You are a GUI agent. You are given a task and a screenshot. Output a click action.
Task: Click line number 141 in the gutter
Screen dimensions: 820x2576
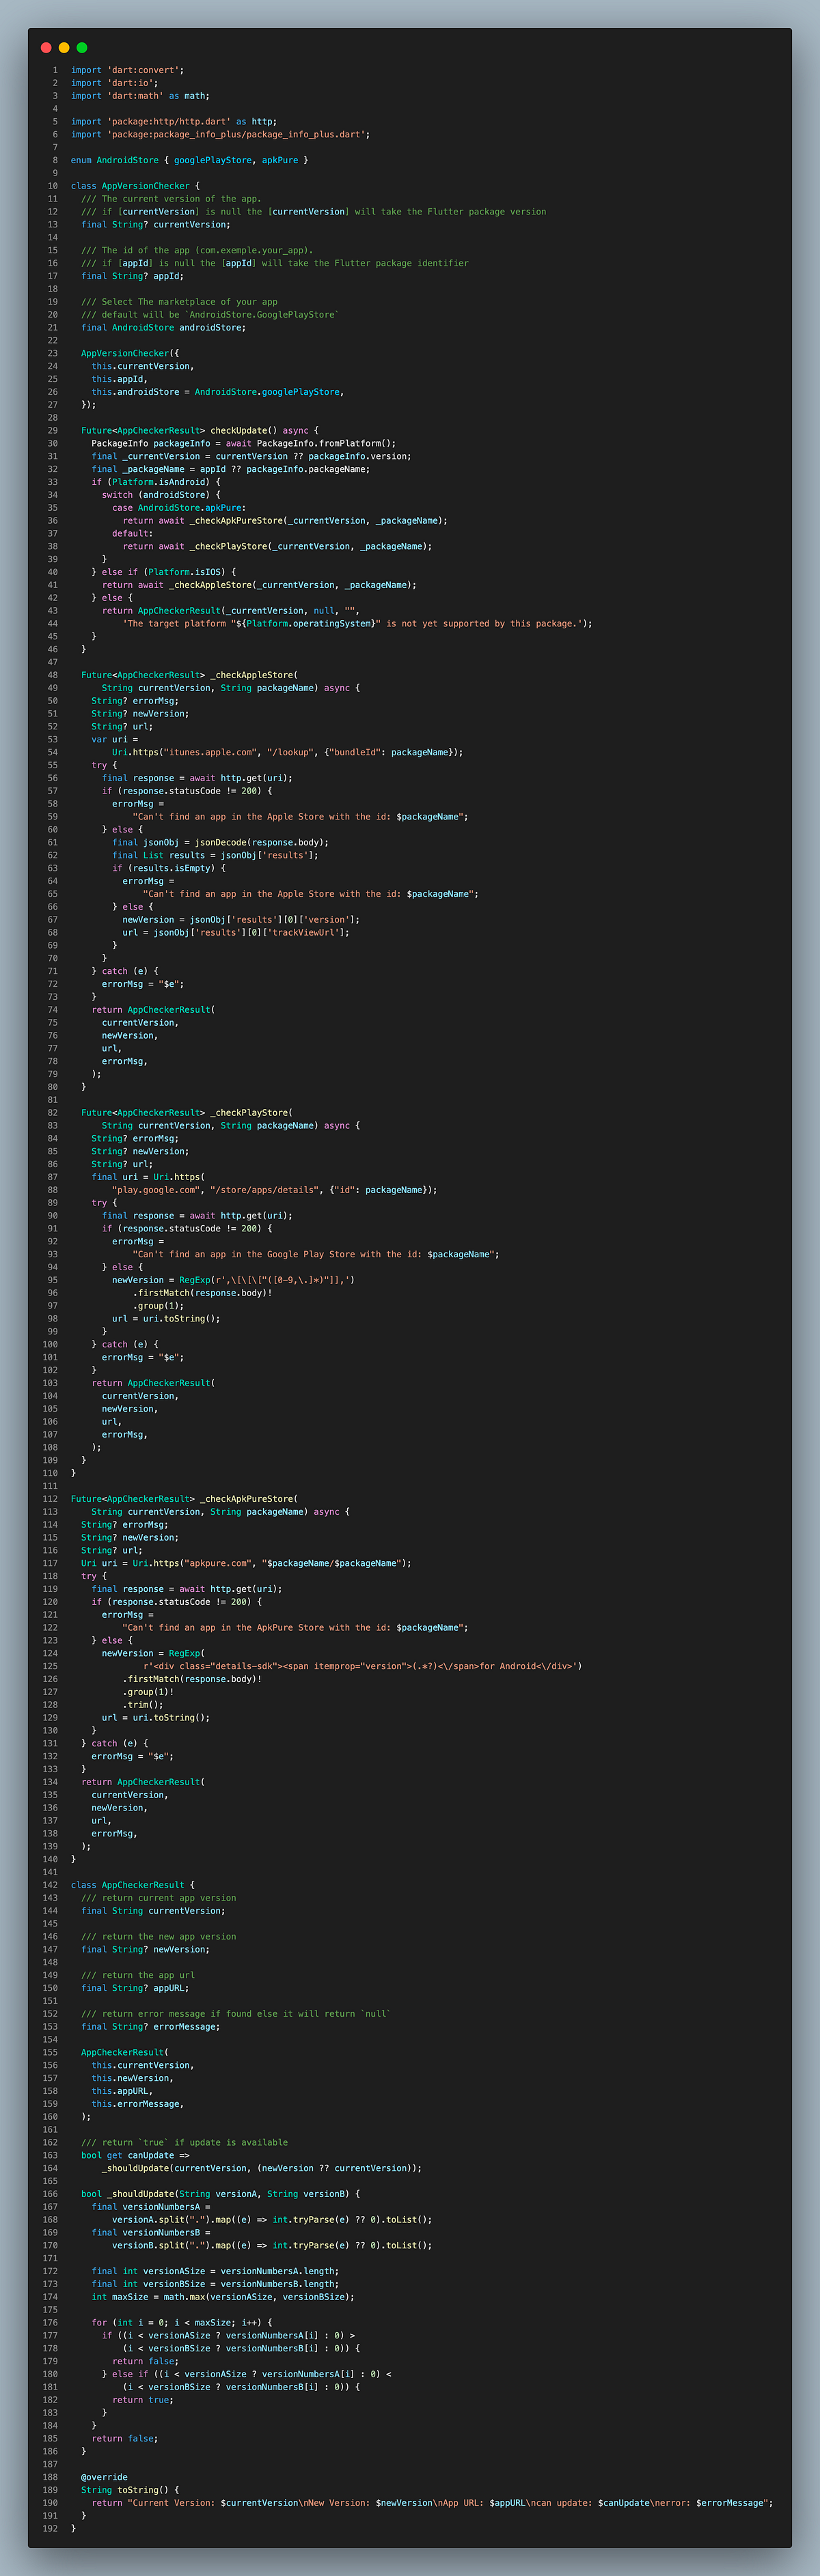50,1872
